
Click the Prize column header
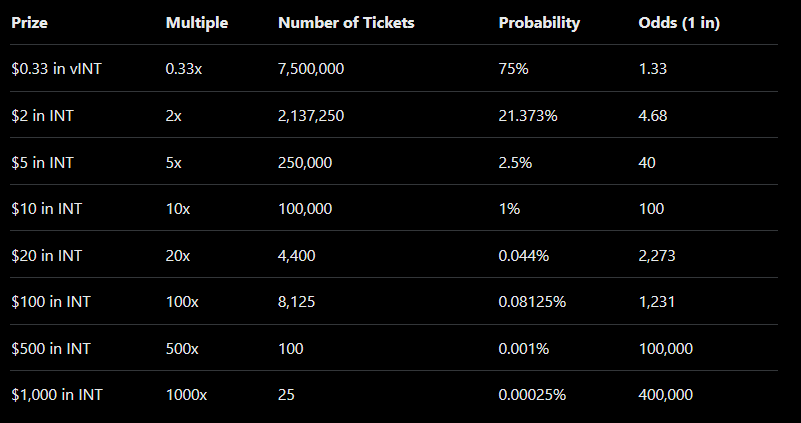[x=31, y=23]
